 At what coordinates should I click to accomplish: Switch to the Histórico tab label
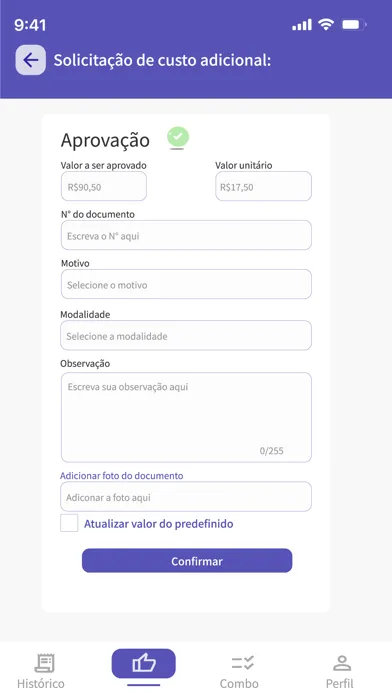(x=41, y=683)
